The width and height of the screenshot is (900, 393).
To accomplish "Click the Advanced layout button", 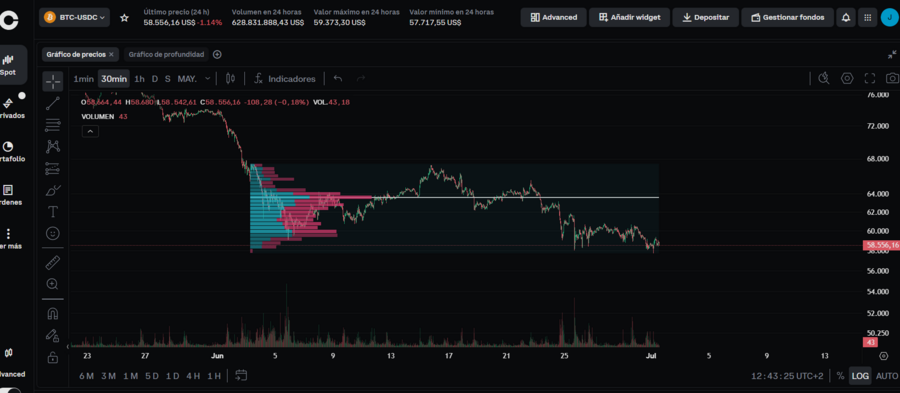I will click(553, 17).
